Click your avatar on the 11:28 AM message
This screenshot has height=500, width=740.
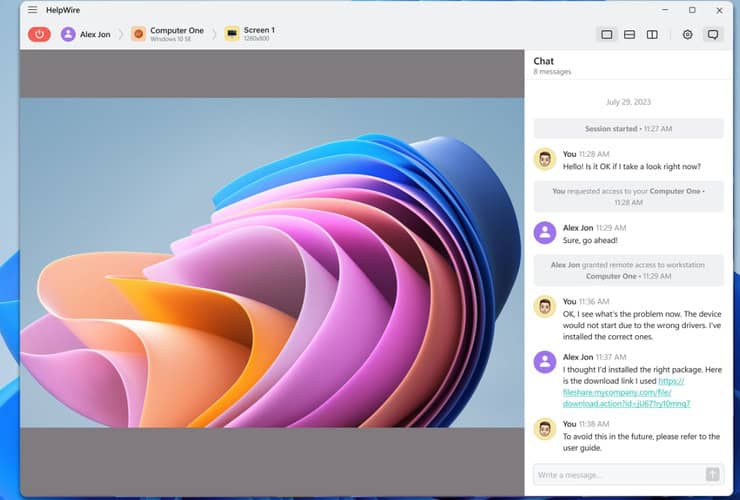tap(545, 159)
